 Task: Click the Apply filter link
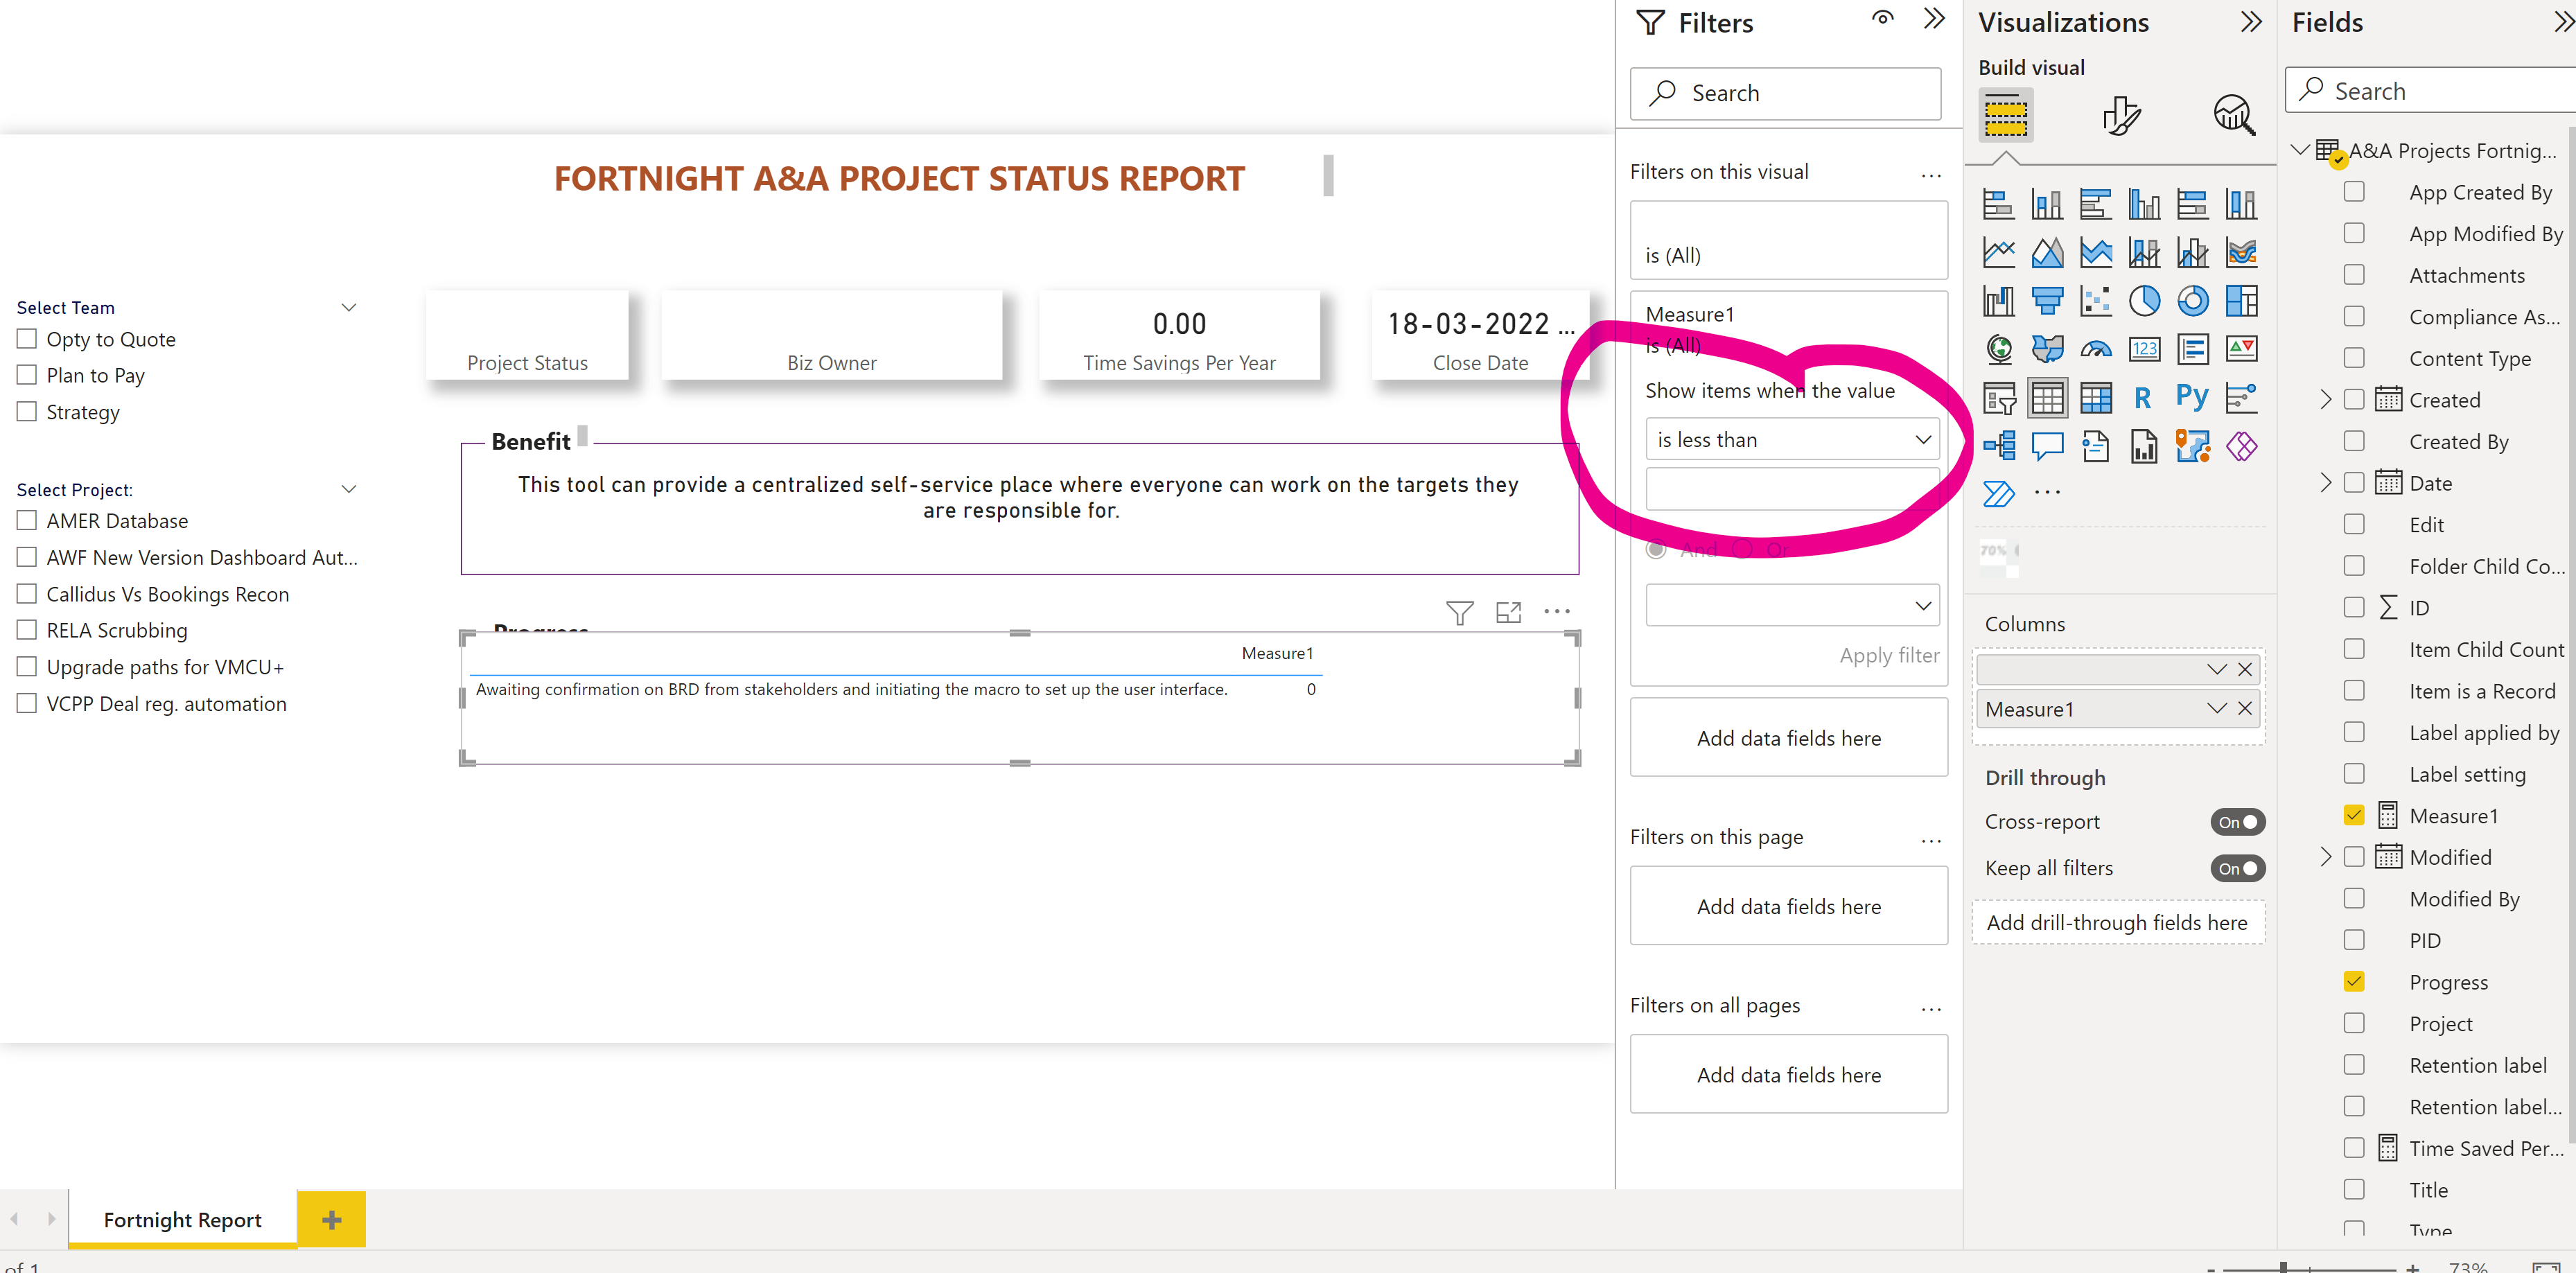click(x=1889, y=656)
